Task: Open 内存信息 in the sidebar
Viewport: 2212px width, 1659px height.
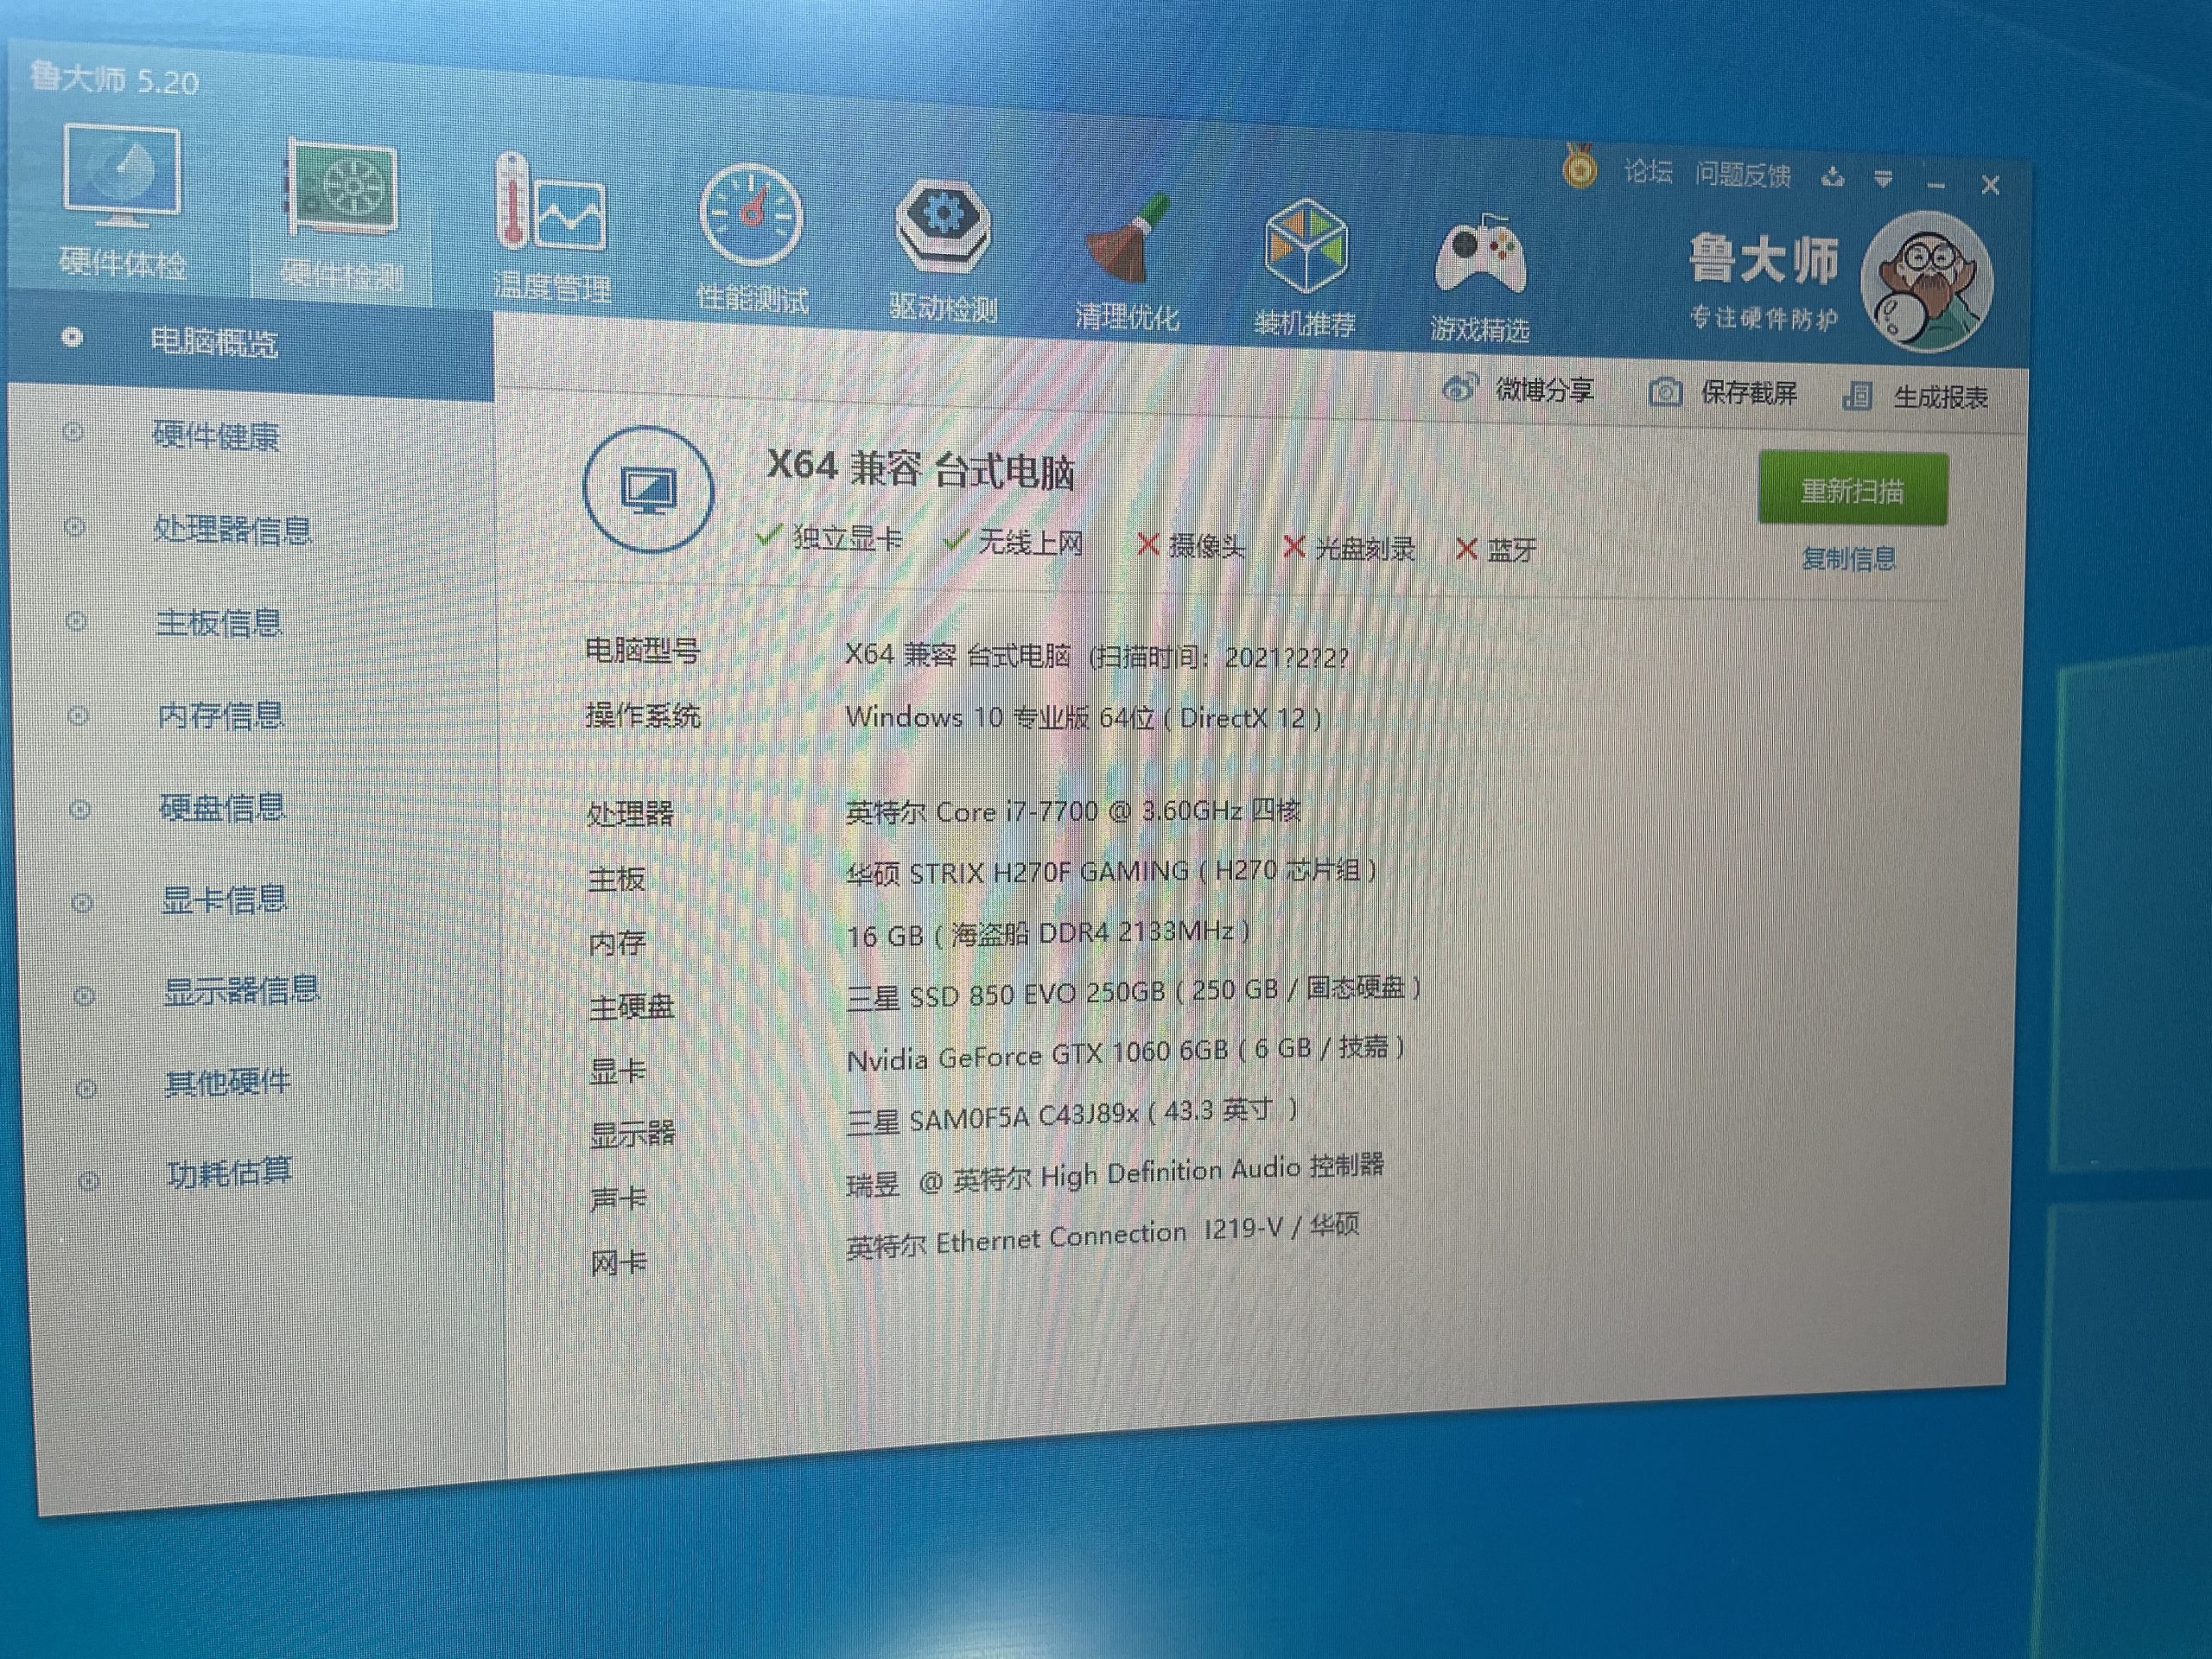Action: click(x=221, y=715)
